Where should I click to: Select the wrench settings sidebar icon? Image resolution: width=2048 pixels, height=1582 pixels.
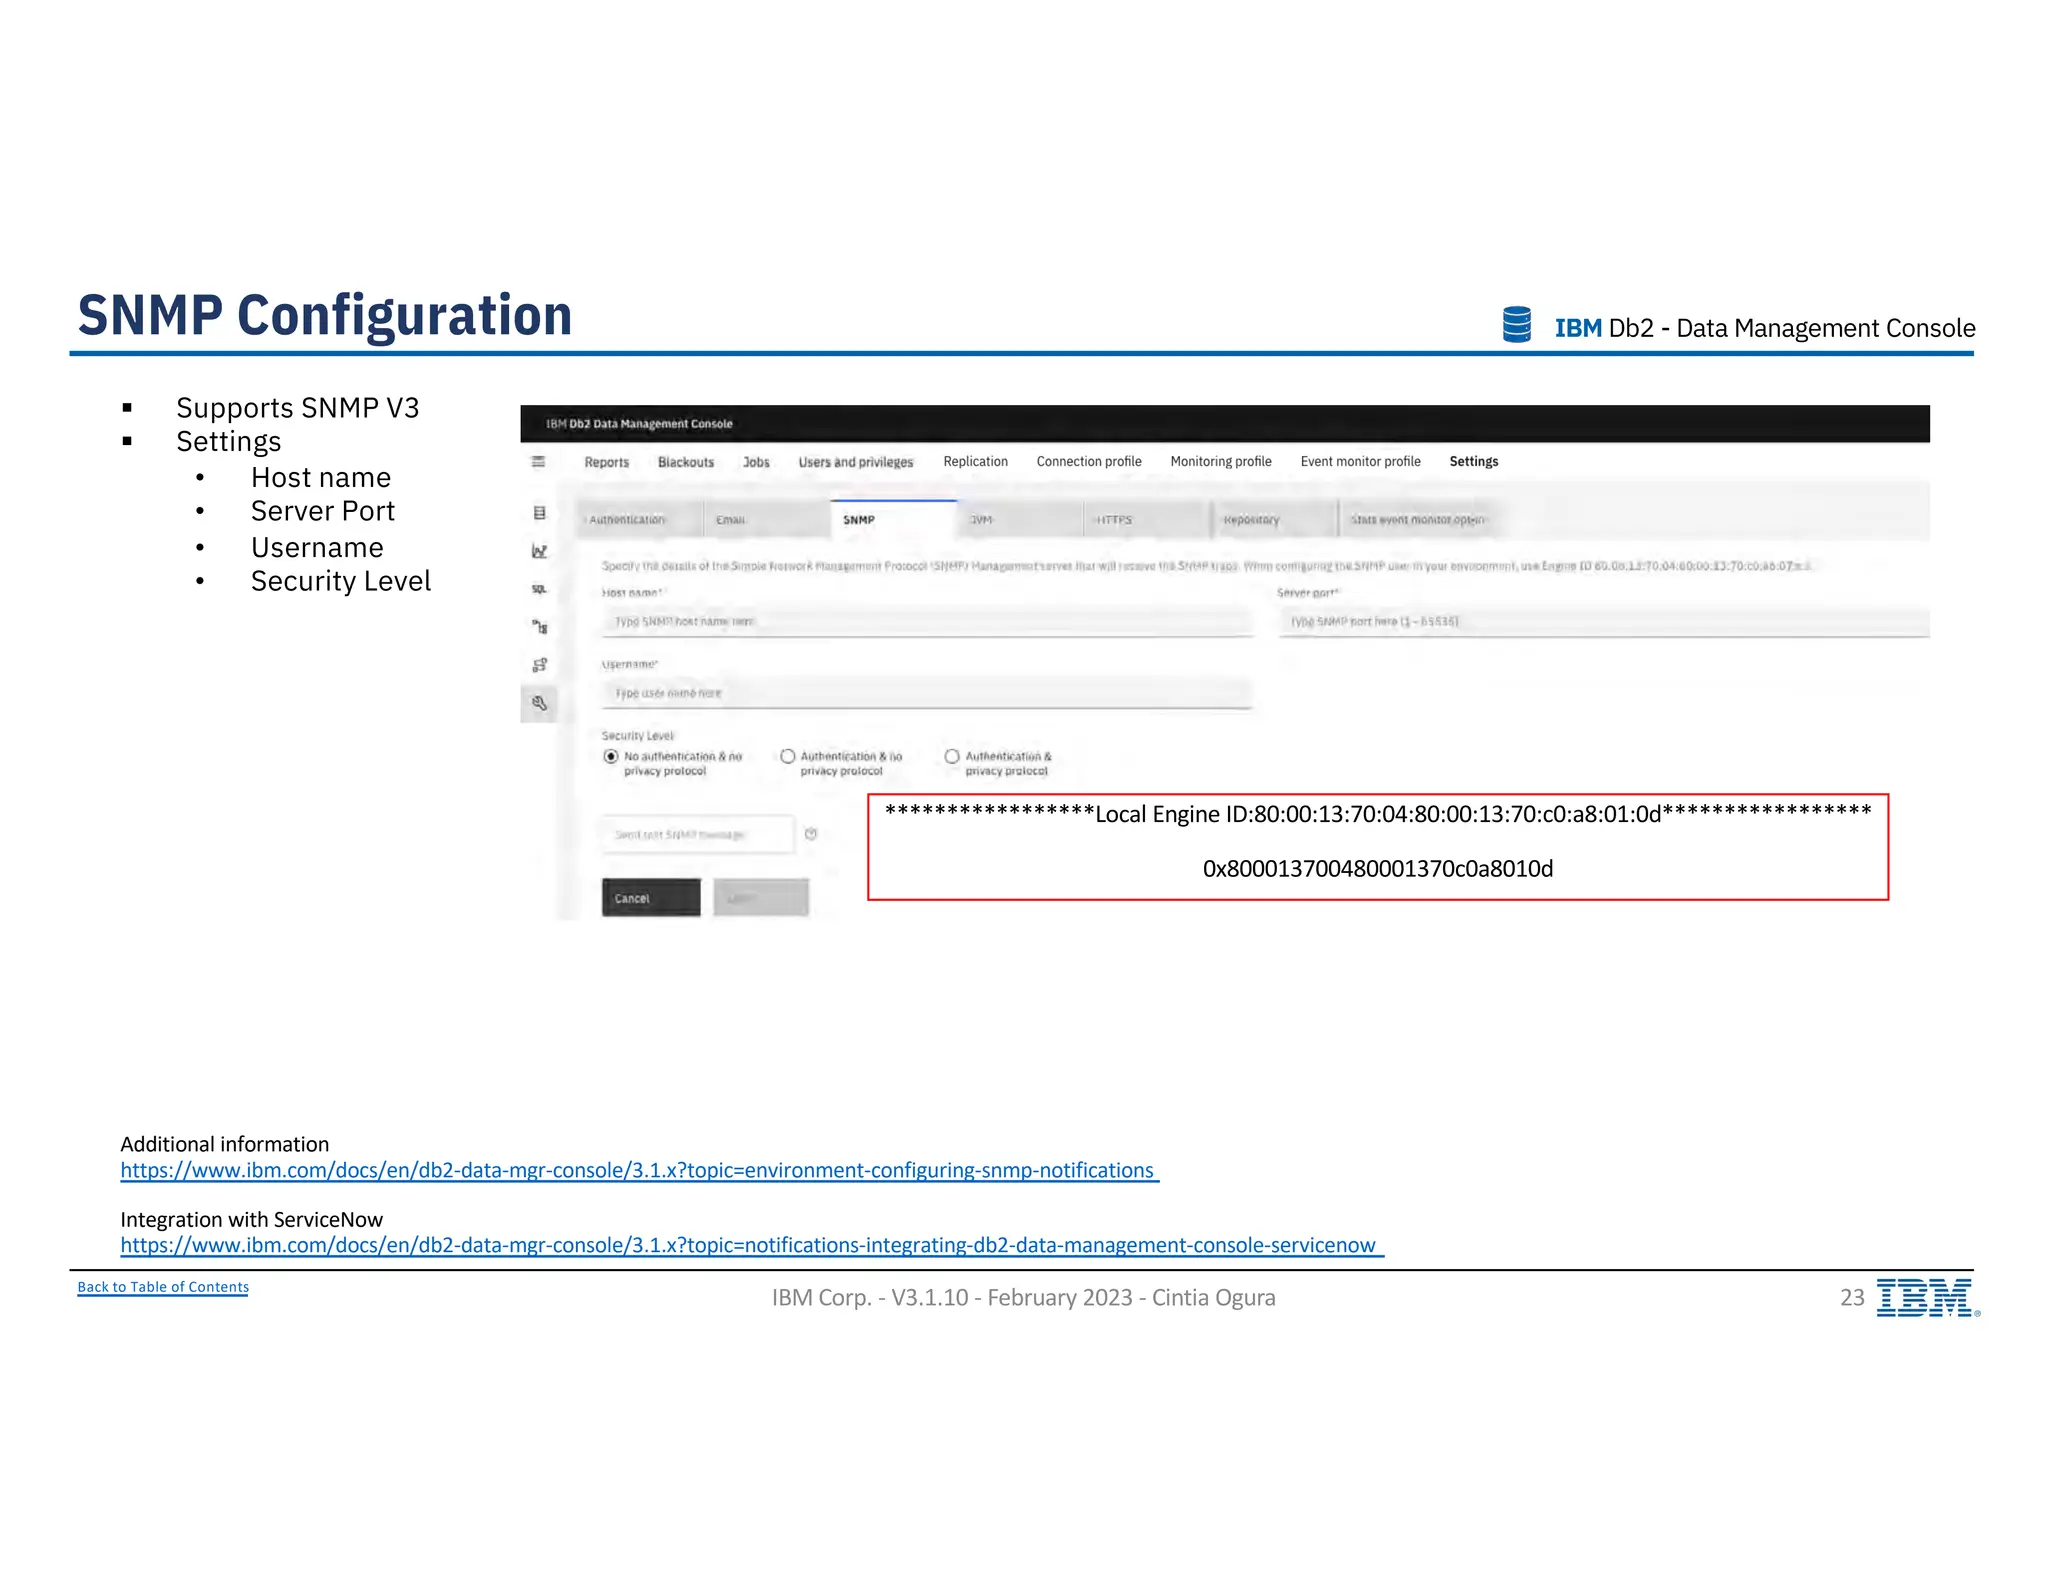[x=539, y=703]
